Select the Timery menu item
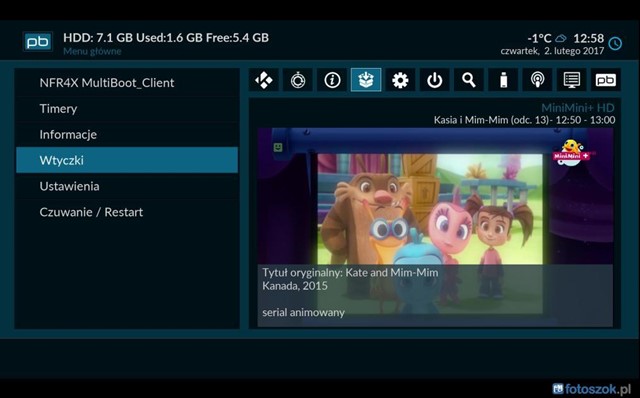640x398 pixels. (x=127, y=109)
